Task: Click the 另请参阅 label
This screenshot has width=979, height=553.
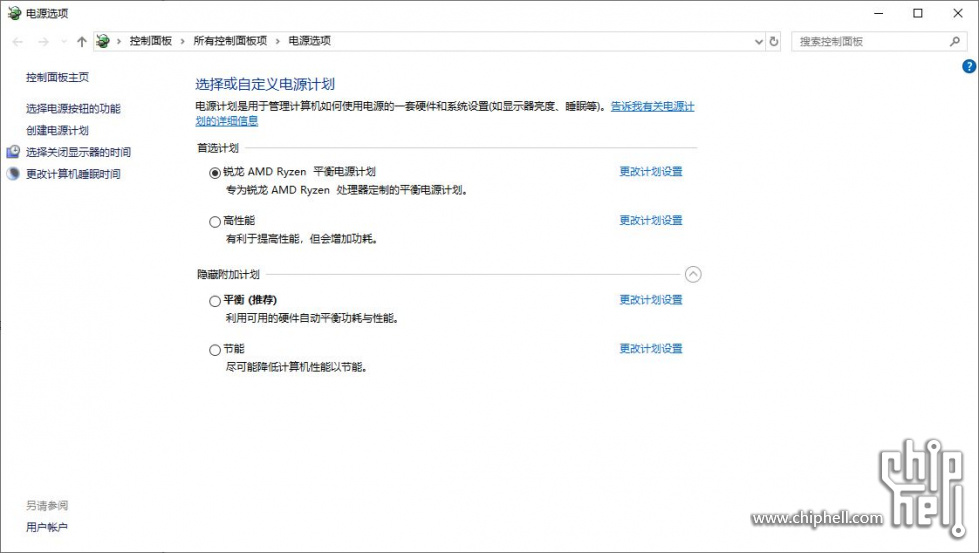Action: click(x=47, y=506)
